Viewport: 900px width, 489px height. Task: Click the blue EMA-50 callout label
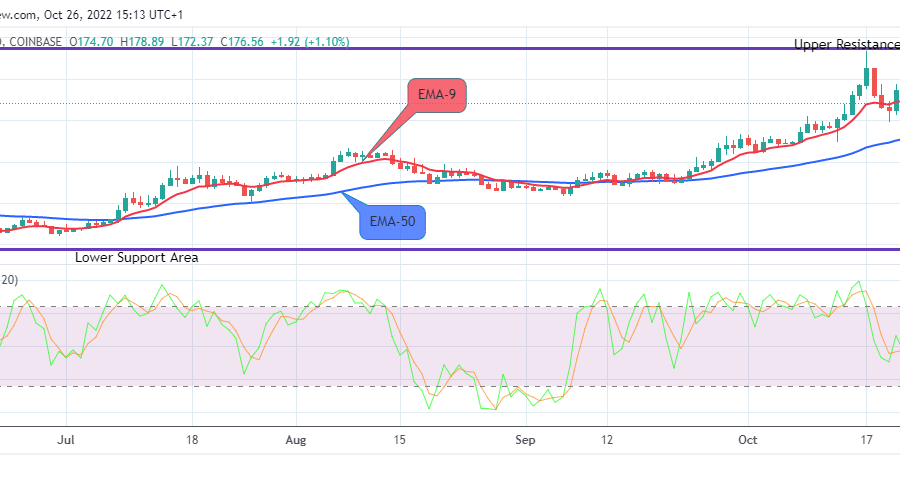point(393,222)
